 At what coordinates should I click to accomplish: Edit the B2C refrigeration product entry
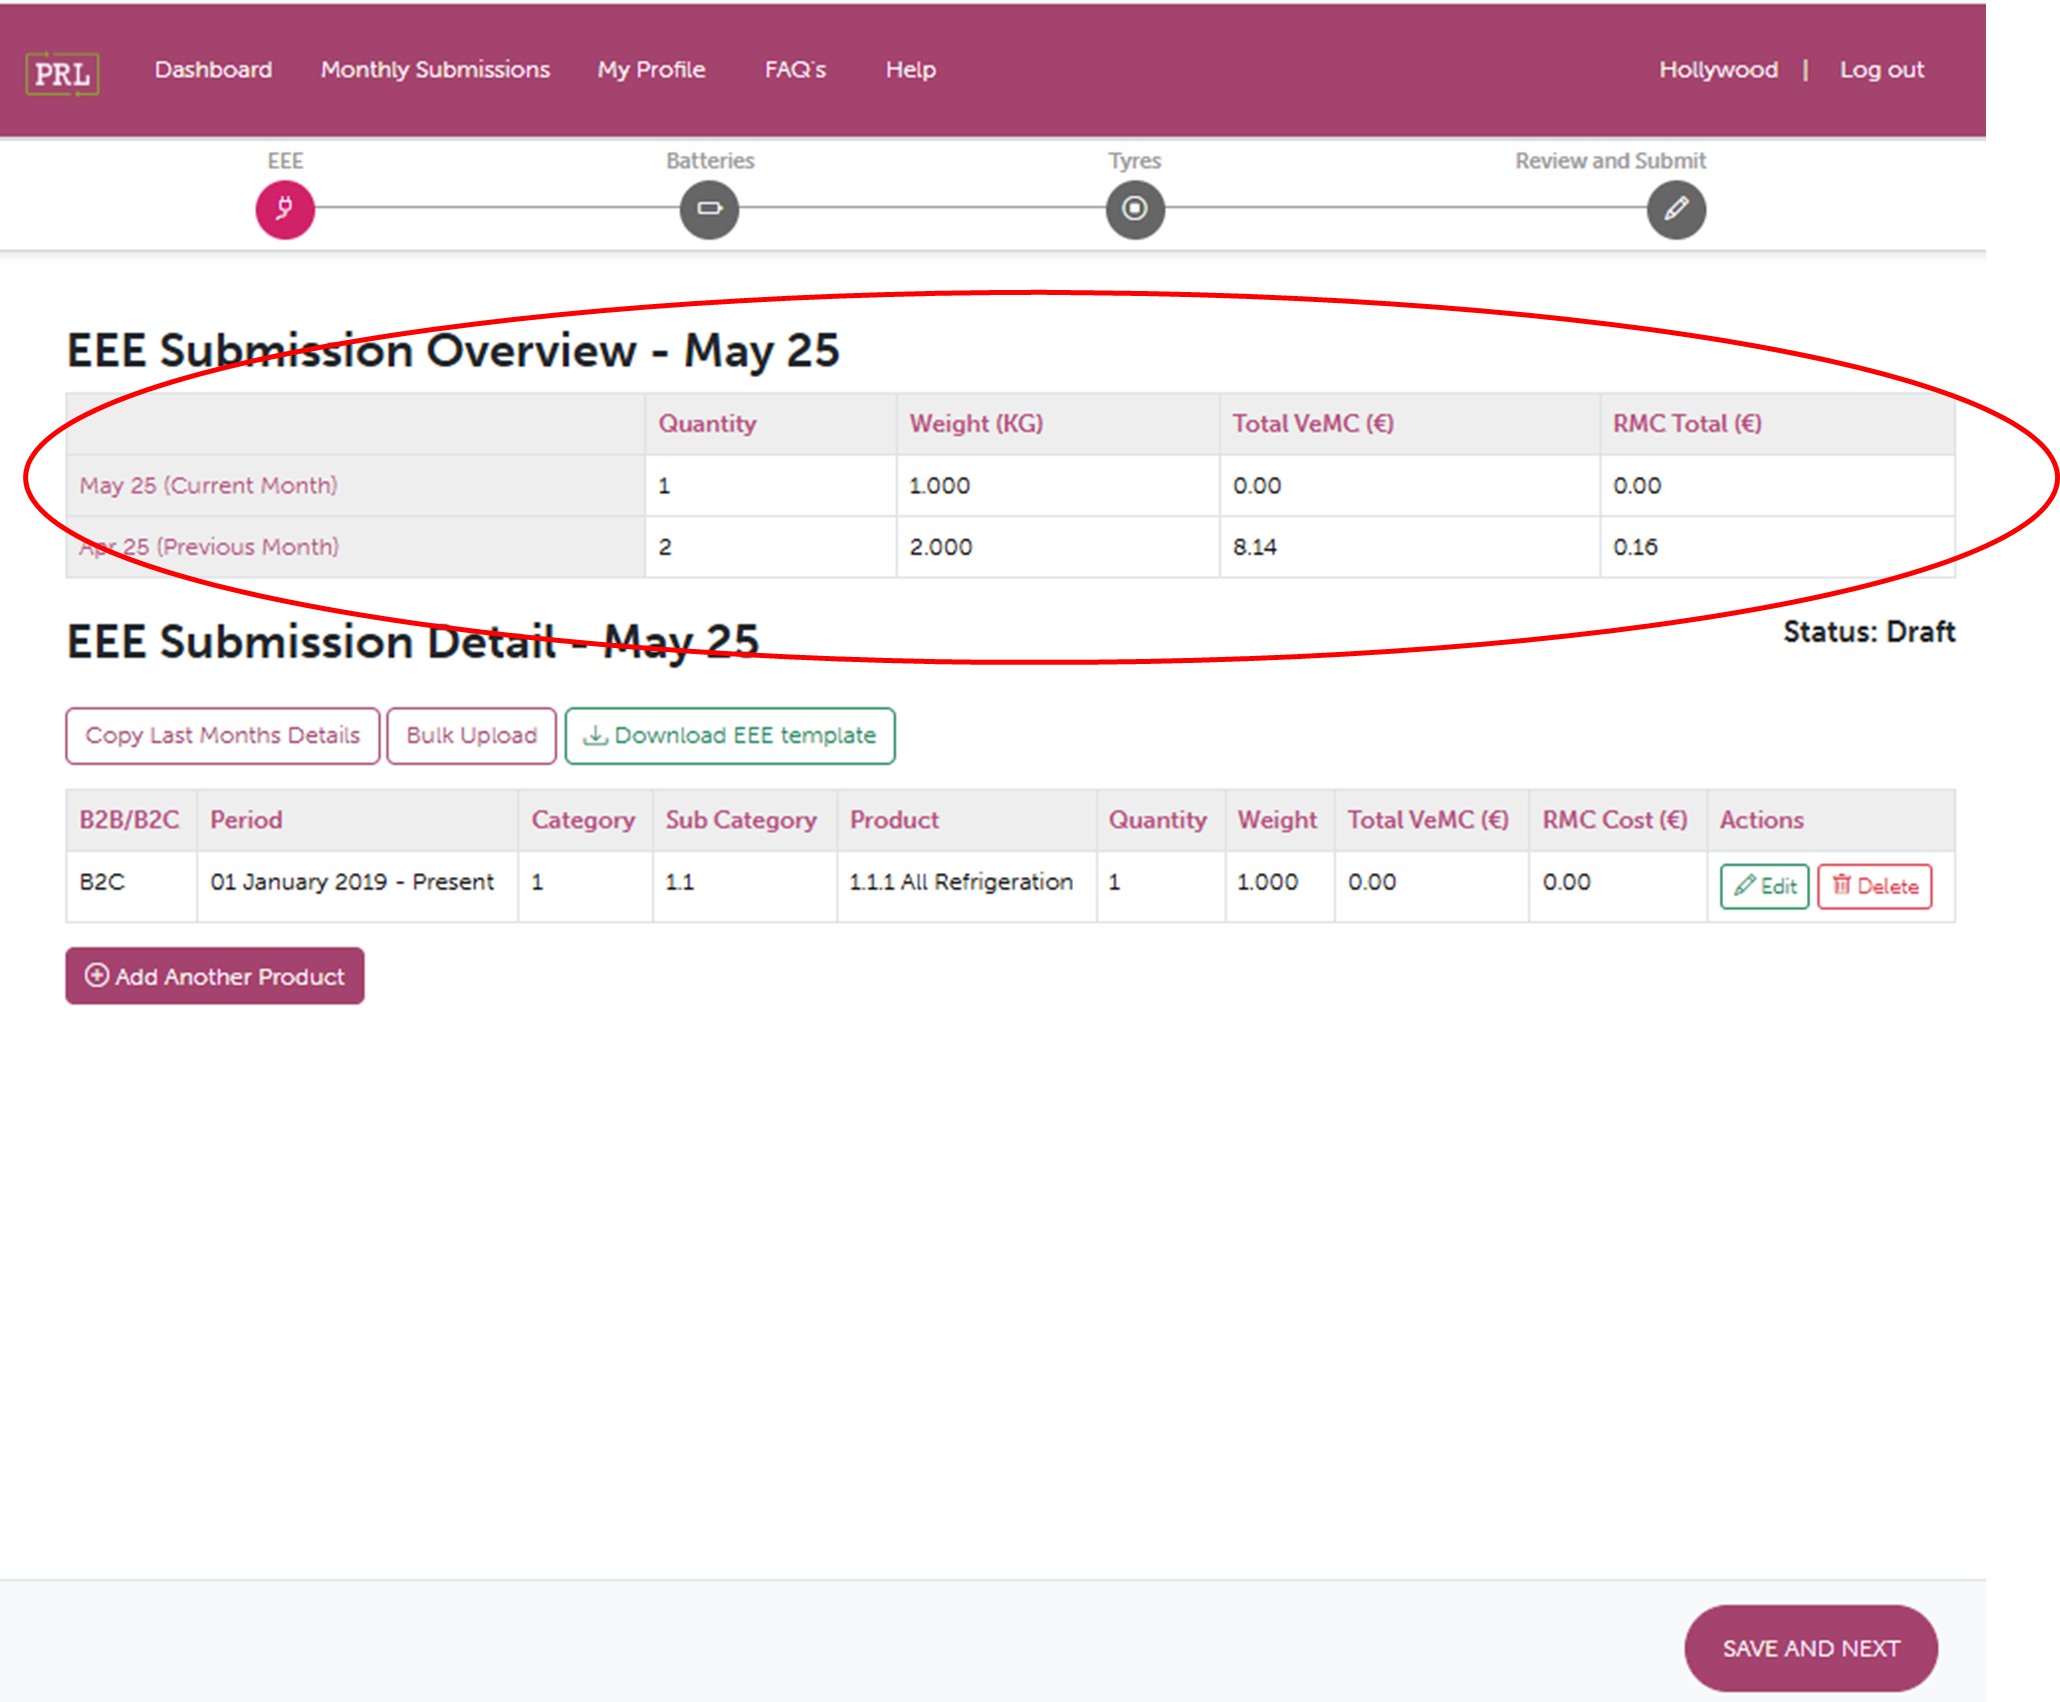pyautogui.click(x=1764, y=885)
